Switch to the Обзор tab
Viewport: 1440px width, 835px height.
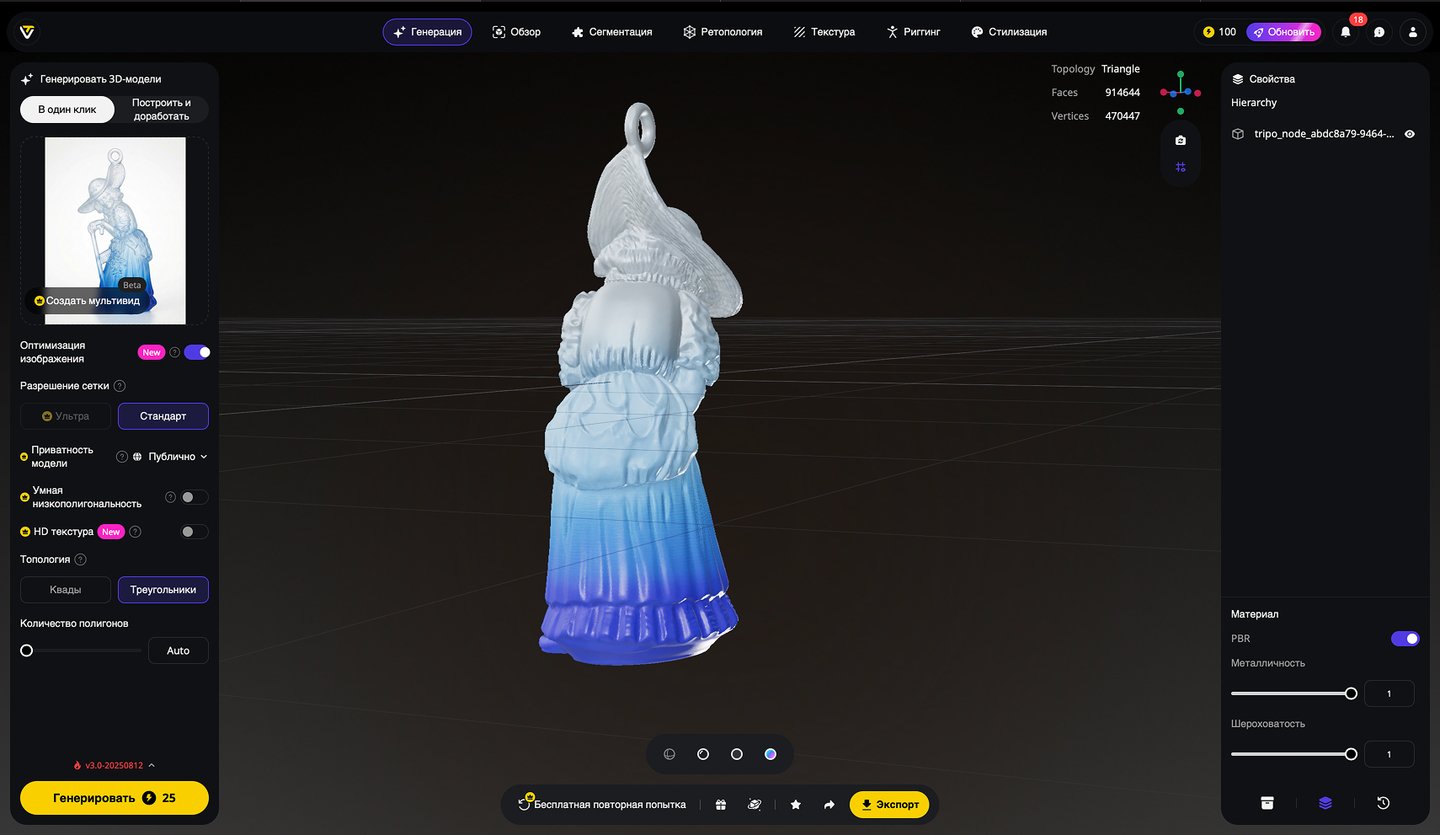[517, 32]
